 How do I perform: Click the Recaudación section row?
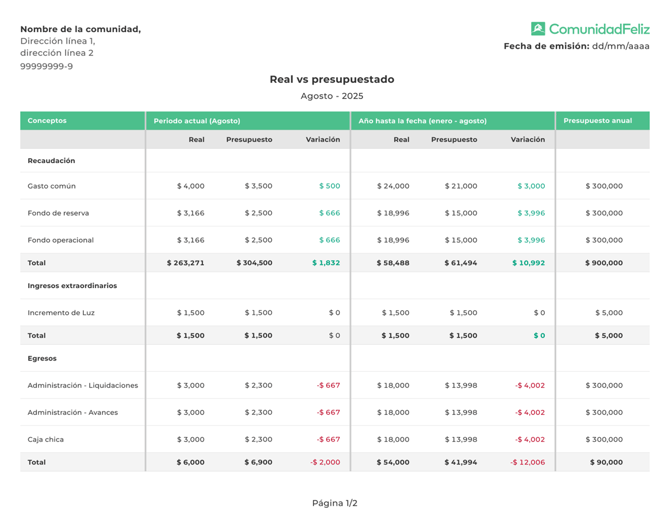[x=51, y=160]
